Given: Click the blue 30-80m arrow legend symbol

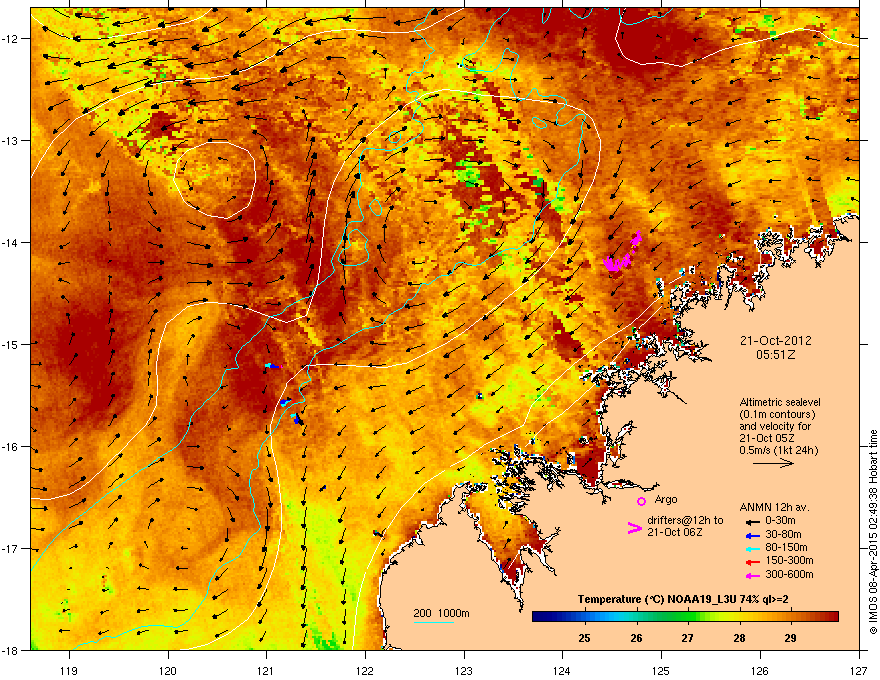Looking at the screenshot, I should click(752, 535).
